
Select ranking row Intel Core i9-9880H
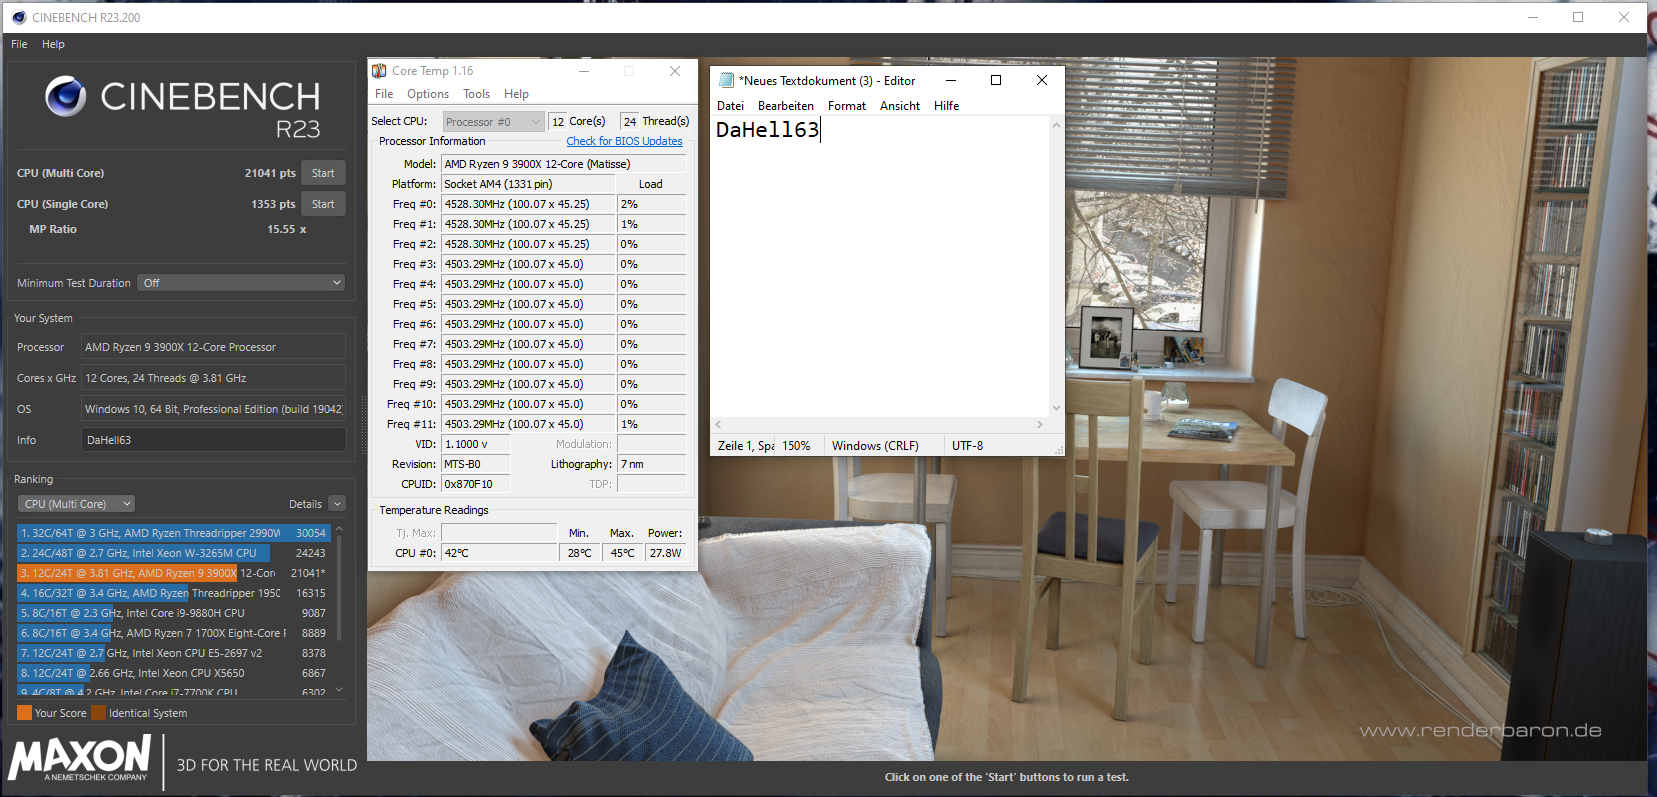pyautogui.click(x=173, y=613)
